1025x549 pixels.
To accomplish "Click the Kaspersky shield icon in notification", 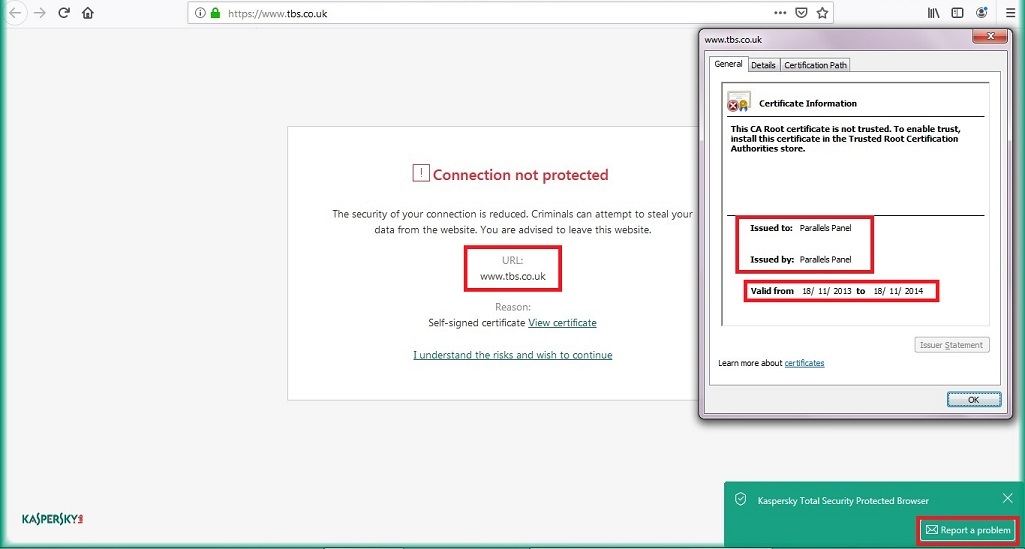I will 741,500.
